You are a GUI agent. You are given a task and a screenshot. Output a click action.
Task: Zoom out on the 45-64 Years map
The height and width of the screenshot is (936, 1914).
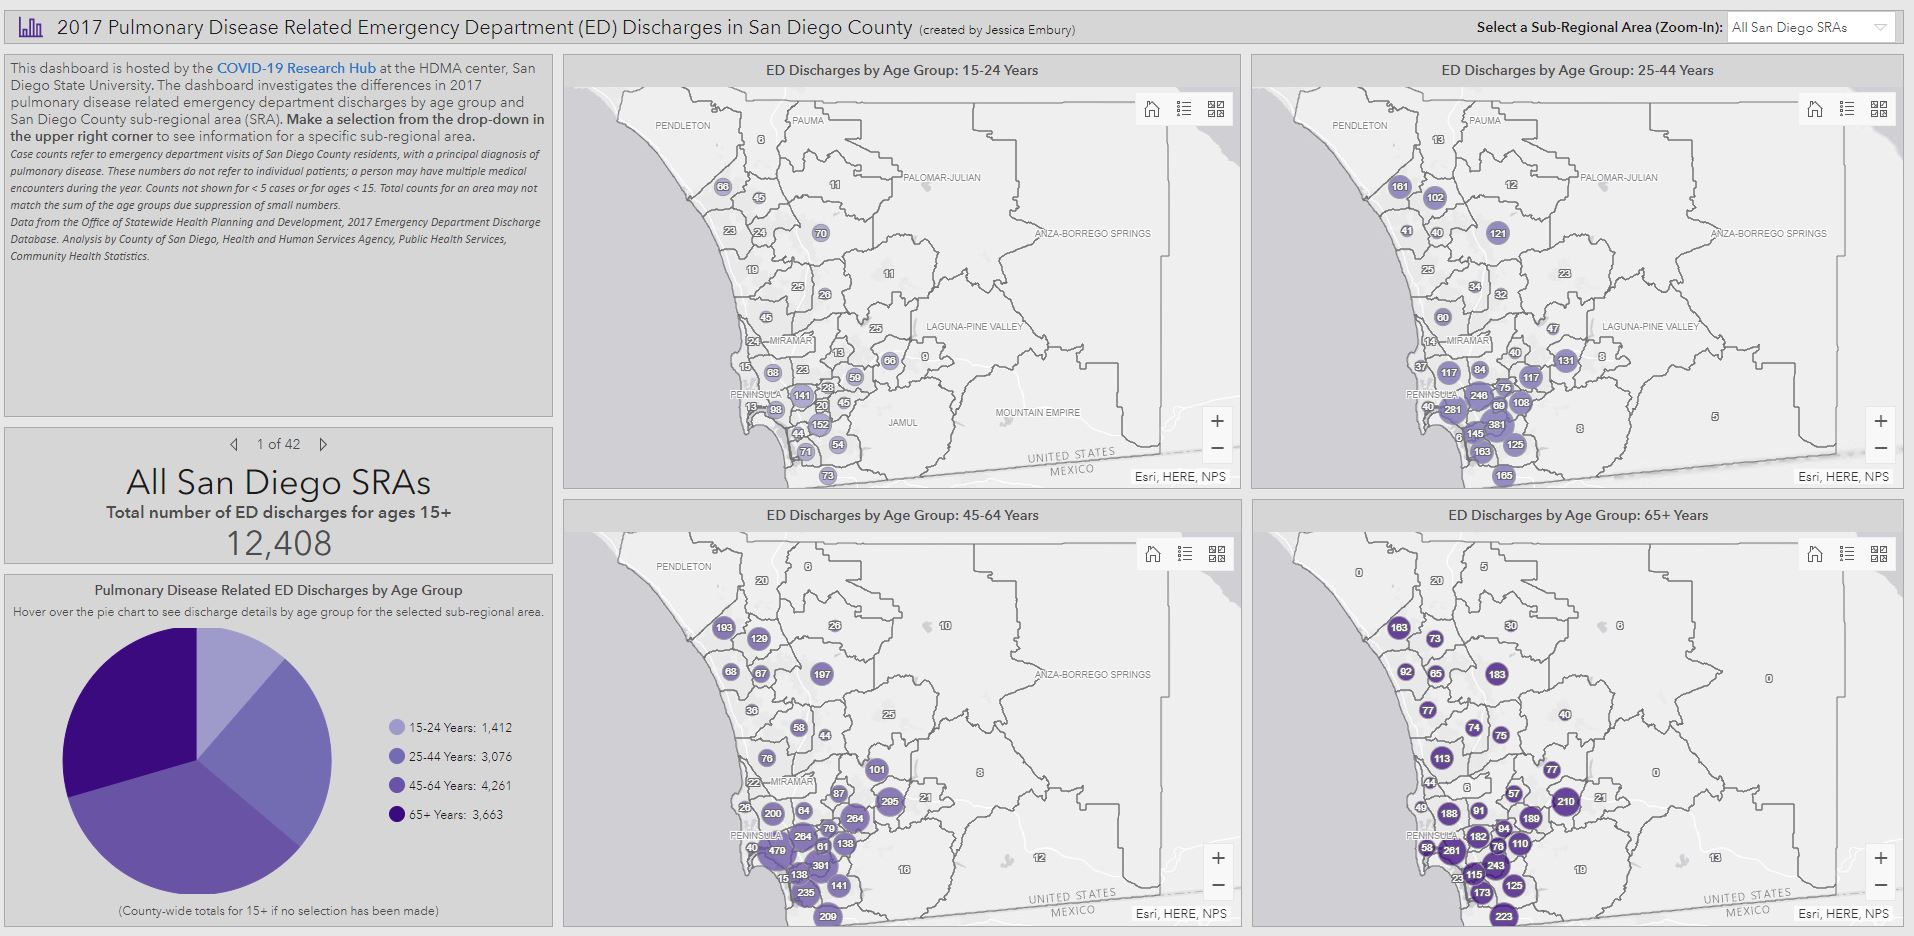[x=1218, y=885]
